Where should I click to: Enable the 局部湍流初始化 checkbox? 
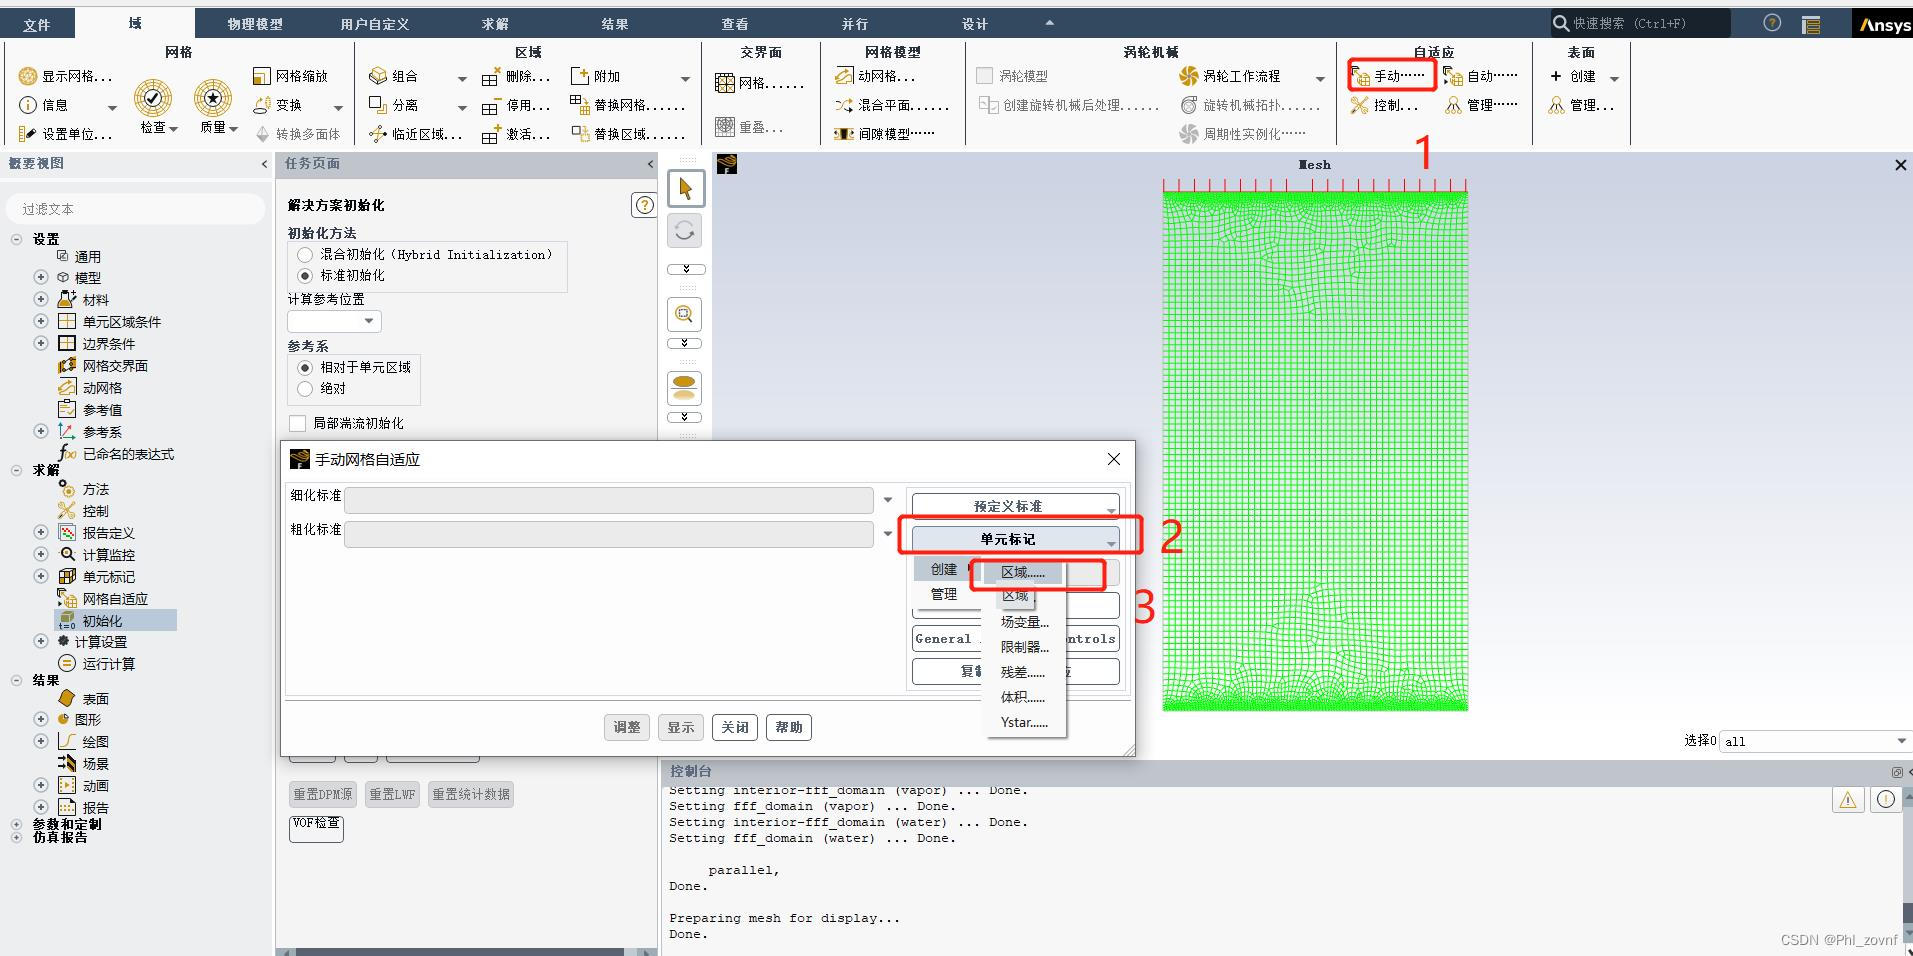point(296,423)
